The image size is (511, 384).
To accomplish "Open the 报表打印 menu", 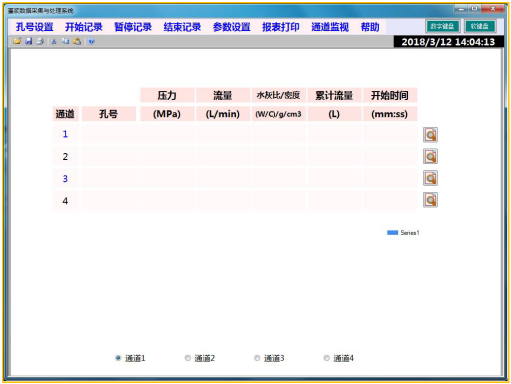I will (x=281, y=27).
